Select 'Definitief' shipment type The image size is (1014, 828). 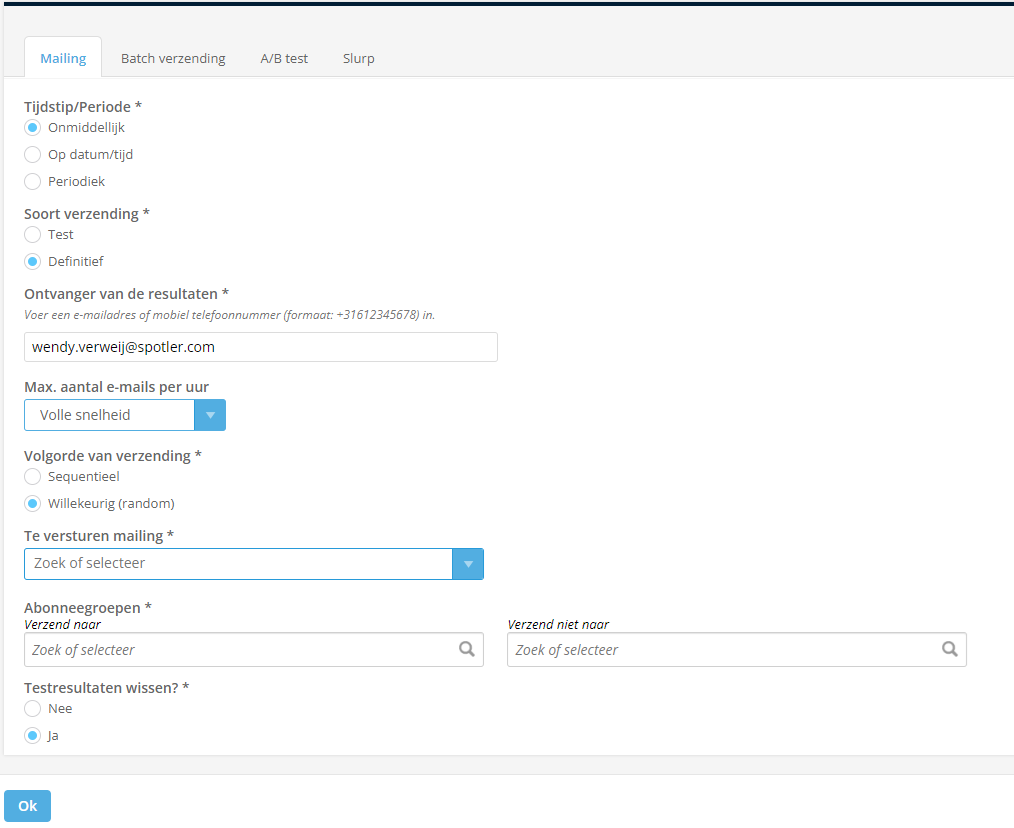(33, 262)
